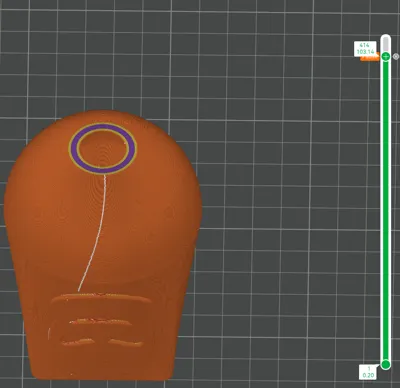Click the upper layer slider handle with plus

pyautogui.click(x=386, y=57)
